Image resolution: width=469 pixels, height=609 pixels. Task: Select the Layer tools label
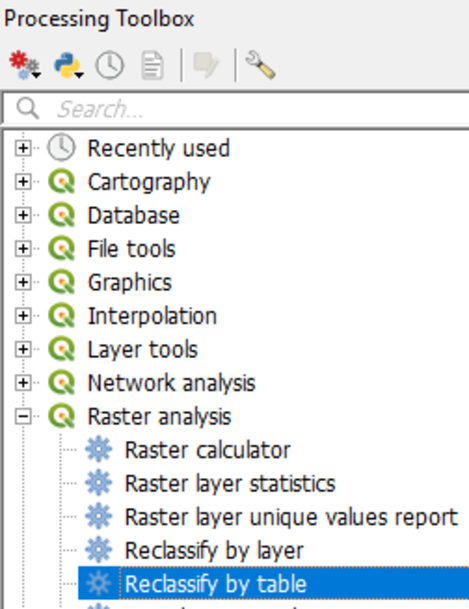click(x=142, y=350)
